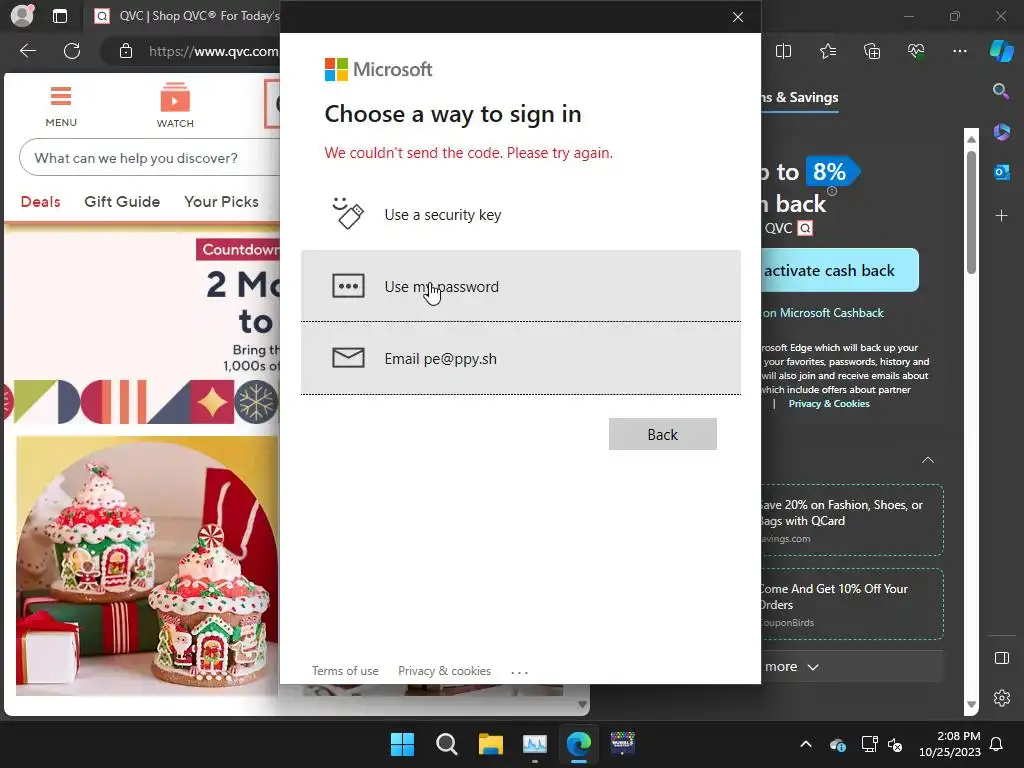Go back with the browser back arrow
This screenshot has width=1024, height=768.
click(x=28, y=51)
